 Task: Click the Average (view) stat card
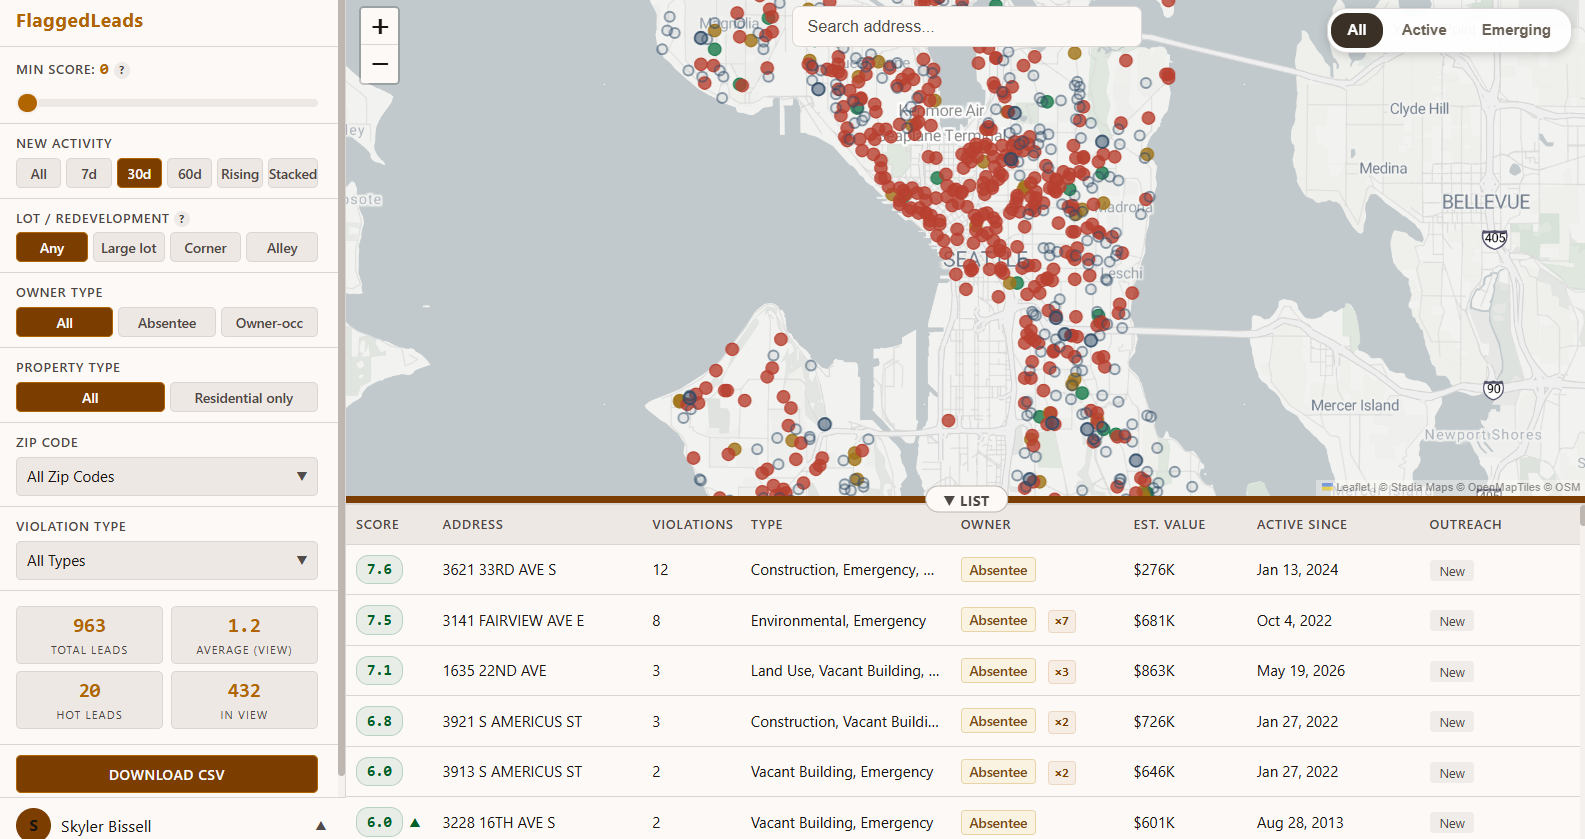pos(244,635)
